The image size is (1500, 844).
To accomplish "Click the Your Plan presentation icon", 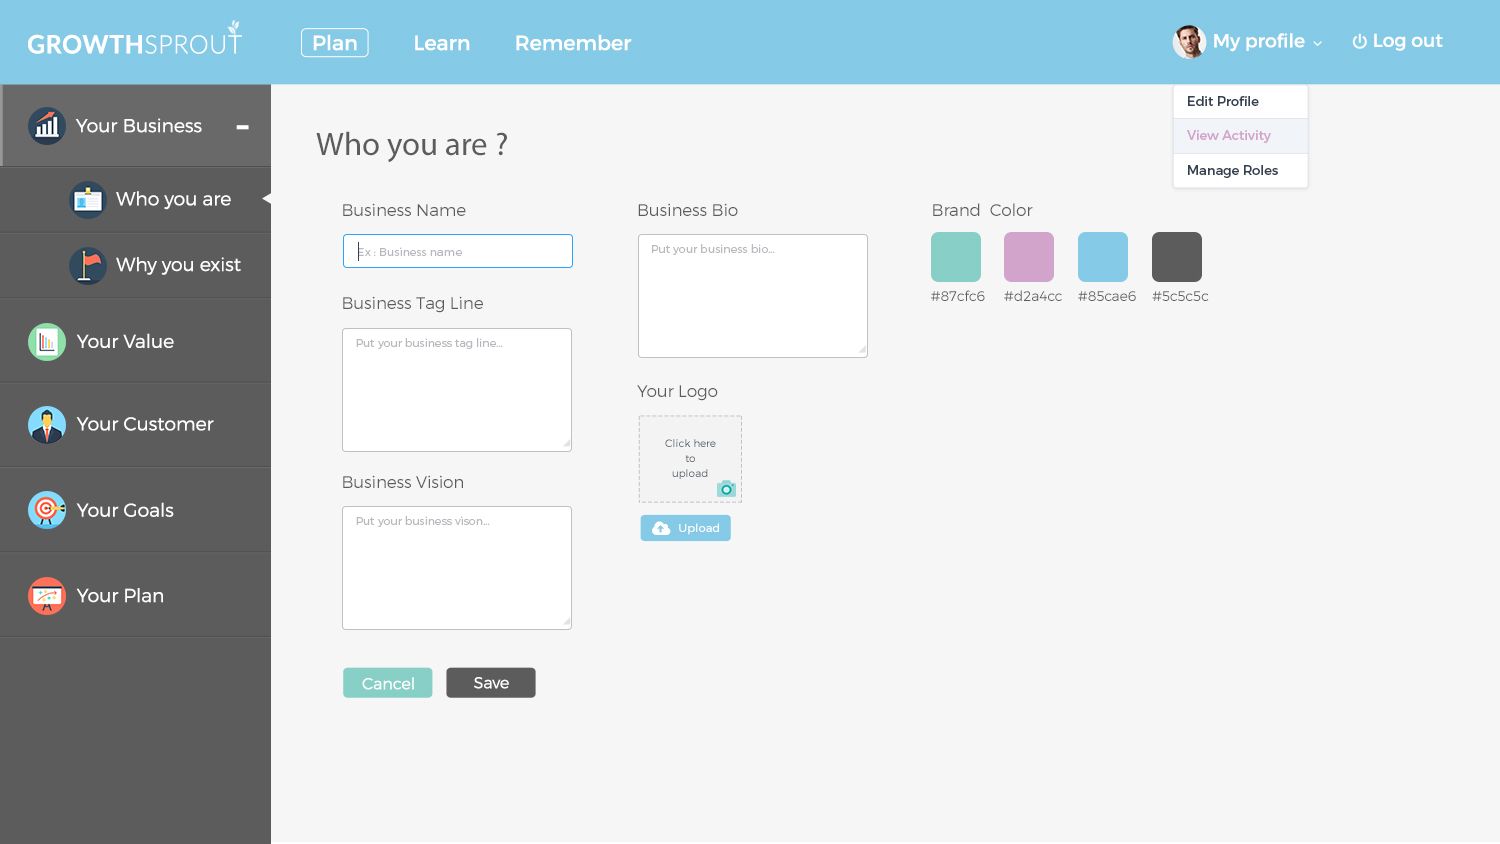I will (x=47, y=596).
